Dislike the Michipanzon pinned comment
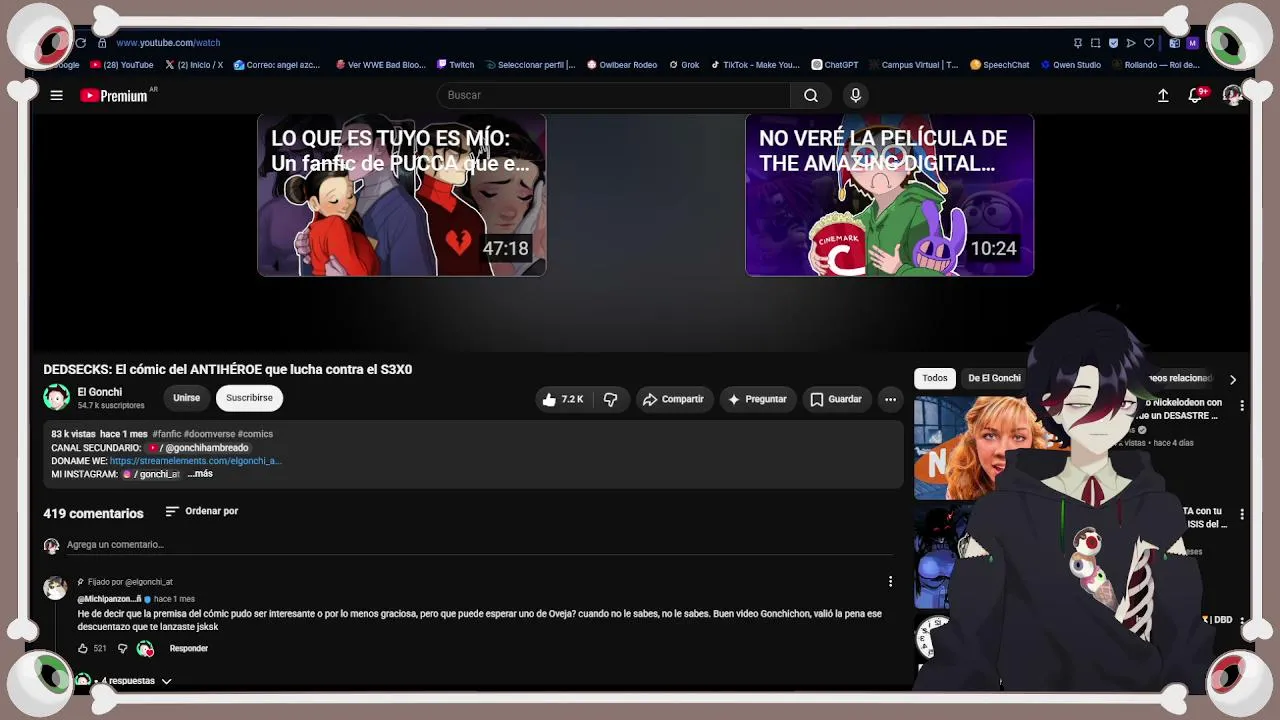 pyautogui.click(x=122, y=649)
